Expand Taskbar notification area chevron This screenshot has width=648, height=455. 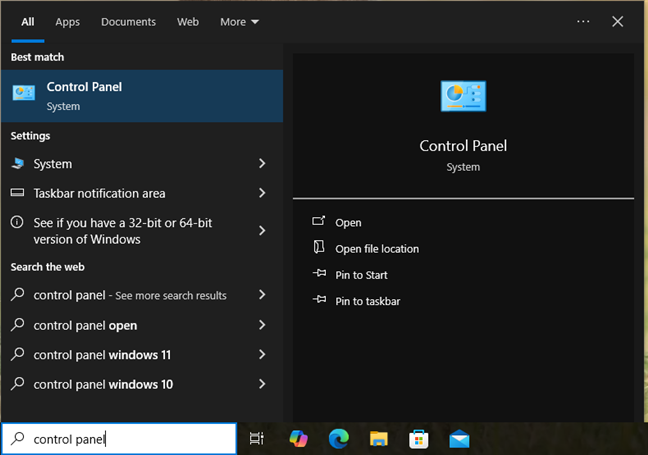pyautogui.click(x=262, y=193)
